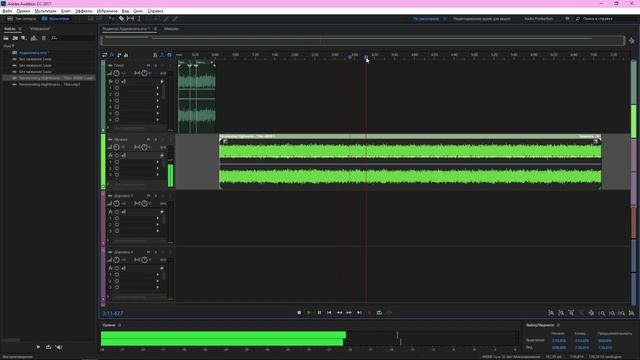
Task: Open the Выбор/Вид panel menu icon
Action: [558, 325]
